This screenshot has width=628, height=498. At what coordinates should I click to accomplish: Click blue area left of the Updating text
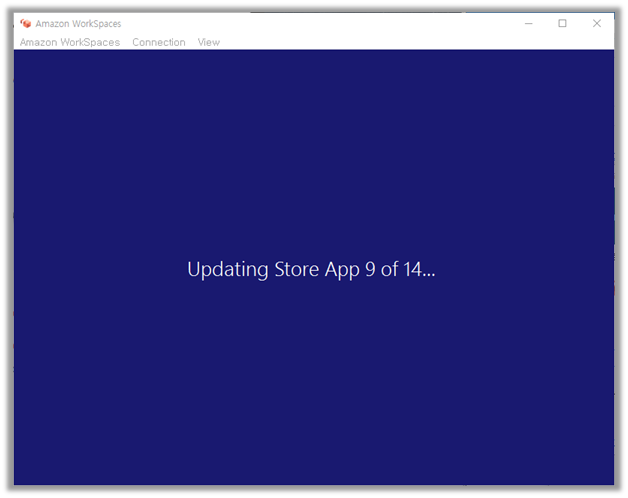pyautogui.click(x=100, y=269)
